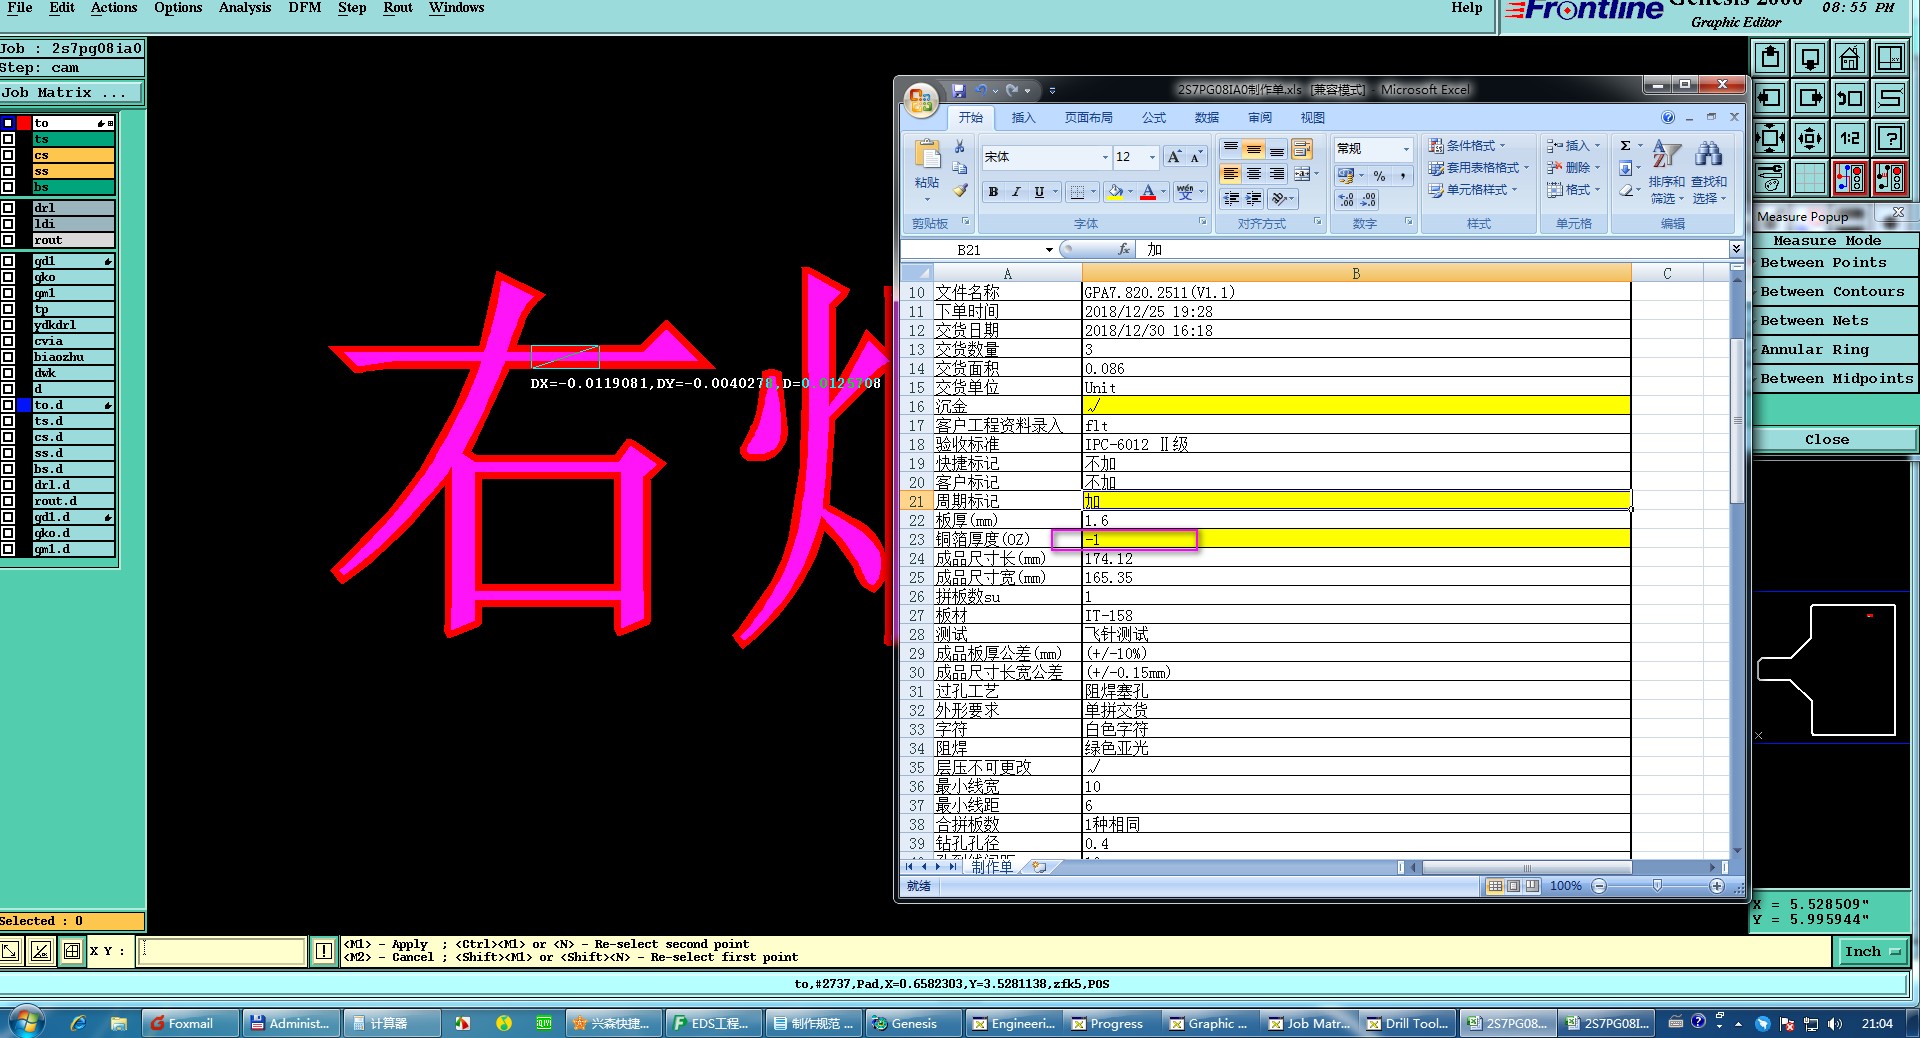This screenshot has width=1920, height=1038.
Task: Click the 1:2 zoom scale icon
Action: 1850,139
